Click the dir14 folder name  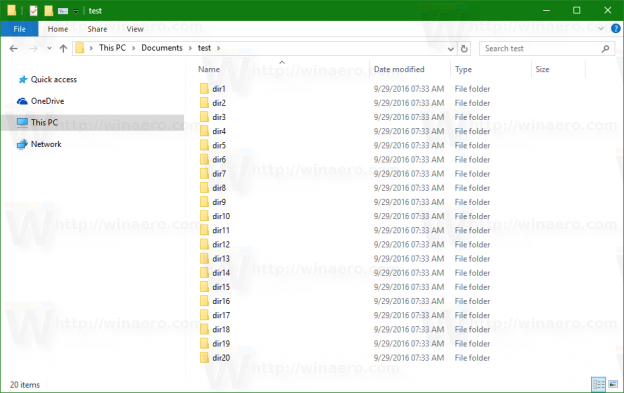coord(221,273)
